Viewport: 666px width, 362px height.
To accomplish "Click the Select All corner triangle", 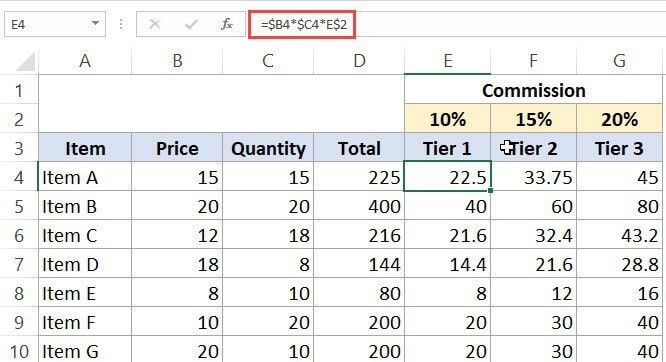I will [x=25, y=62].
